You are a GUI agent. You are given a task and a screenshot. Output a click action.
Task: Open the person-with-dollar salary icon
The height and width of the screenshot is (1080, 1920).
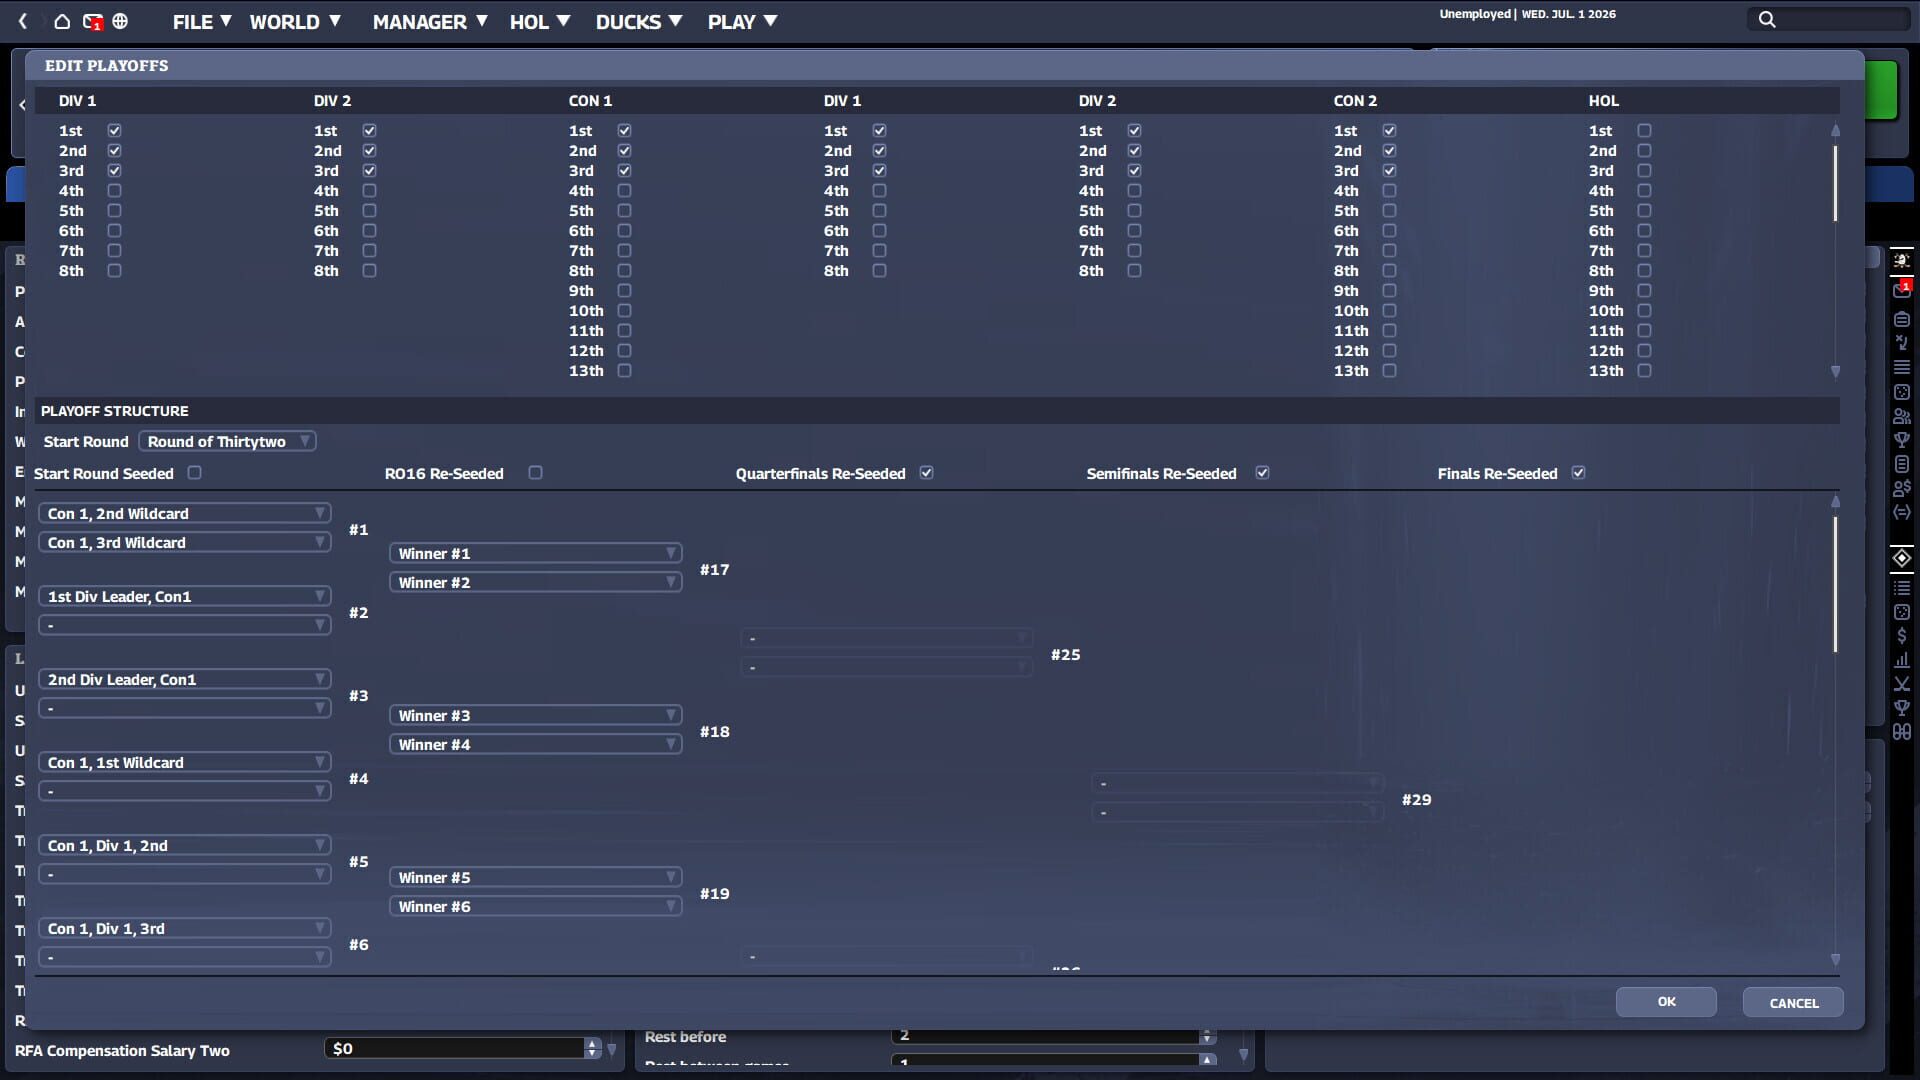1902,488
